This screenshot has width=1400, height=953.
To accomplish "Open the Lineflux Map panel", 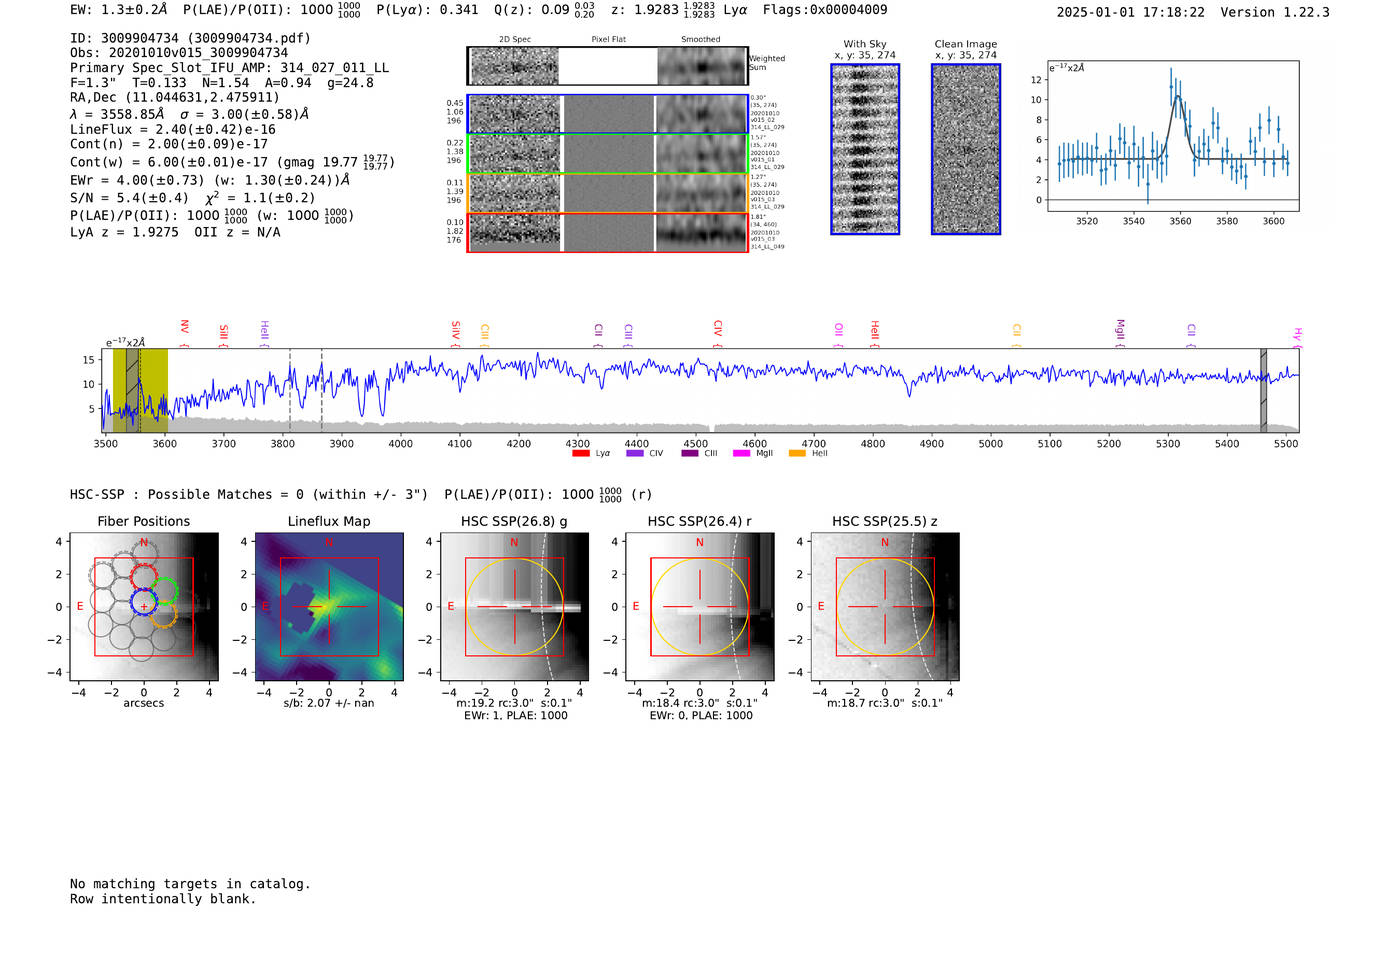I will (x=329, y=607).
